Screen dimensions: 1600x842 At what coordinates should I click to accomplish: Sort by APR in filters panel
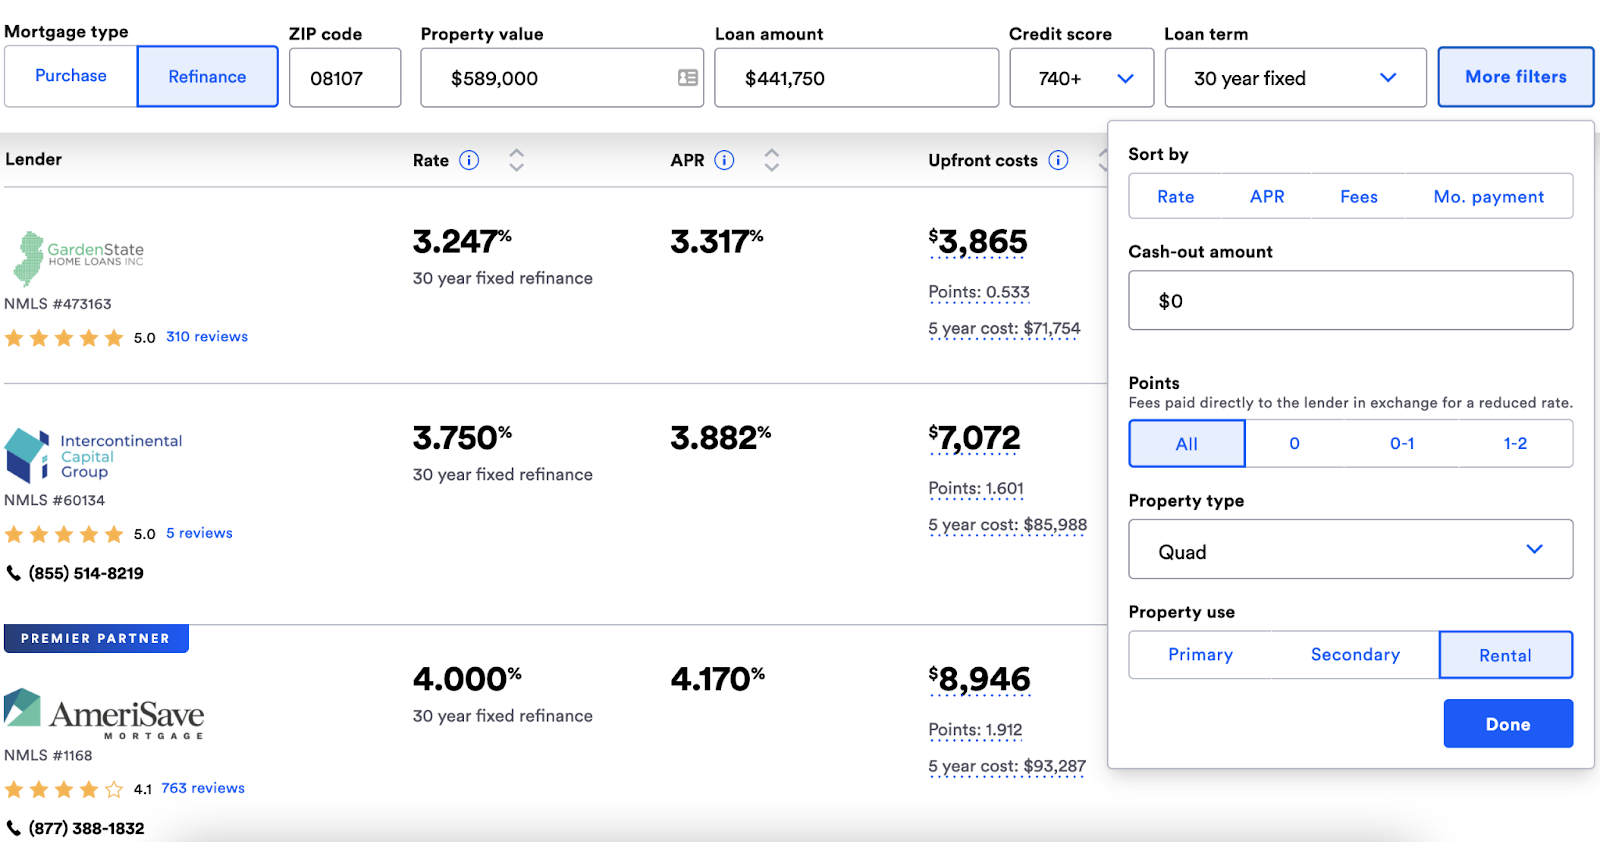tap(1267, 197)
